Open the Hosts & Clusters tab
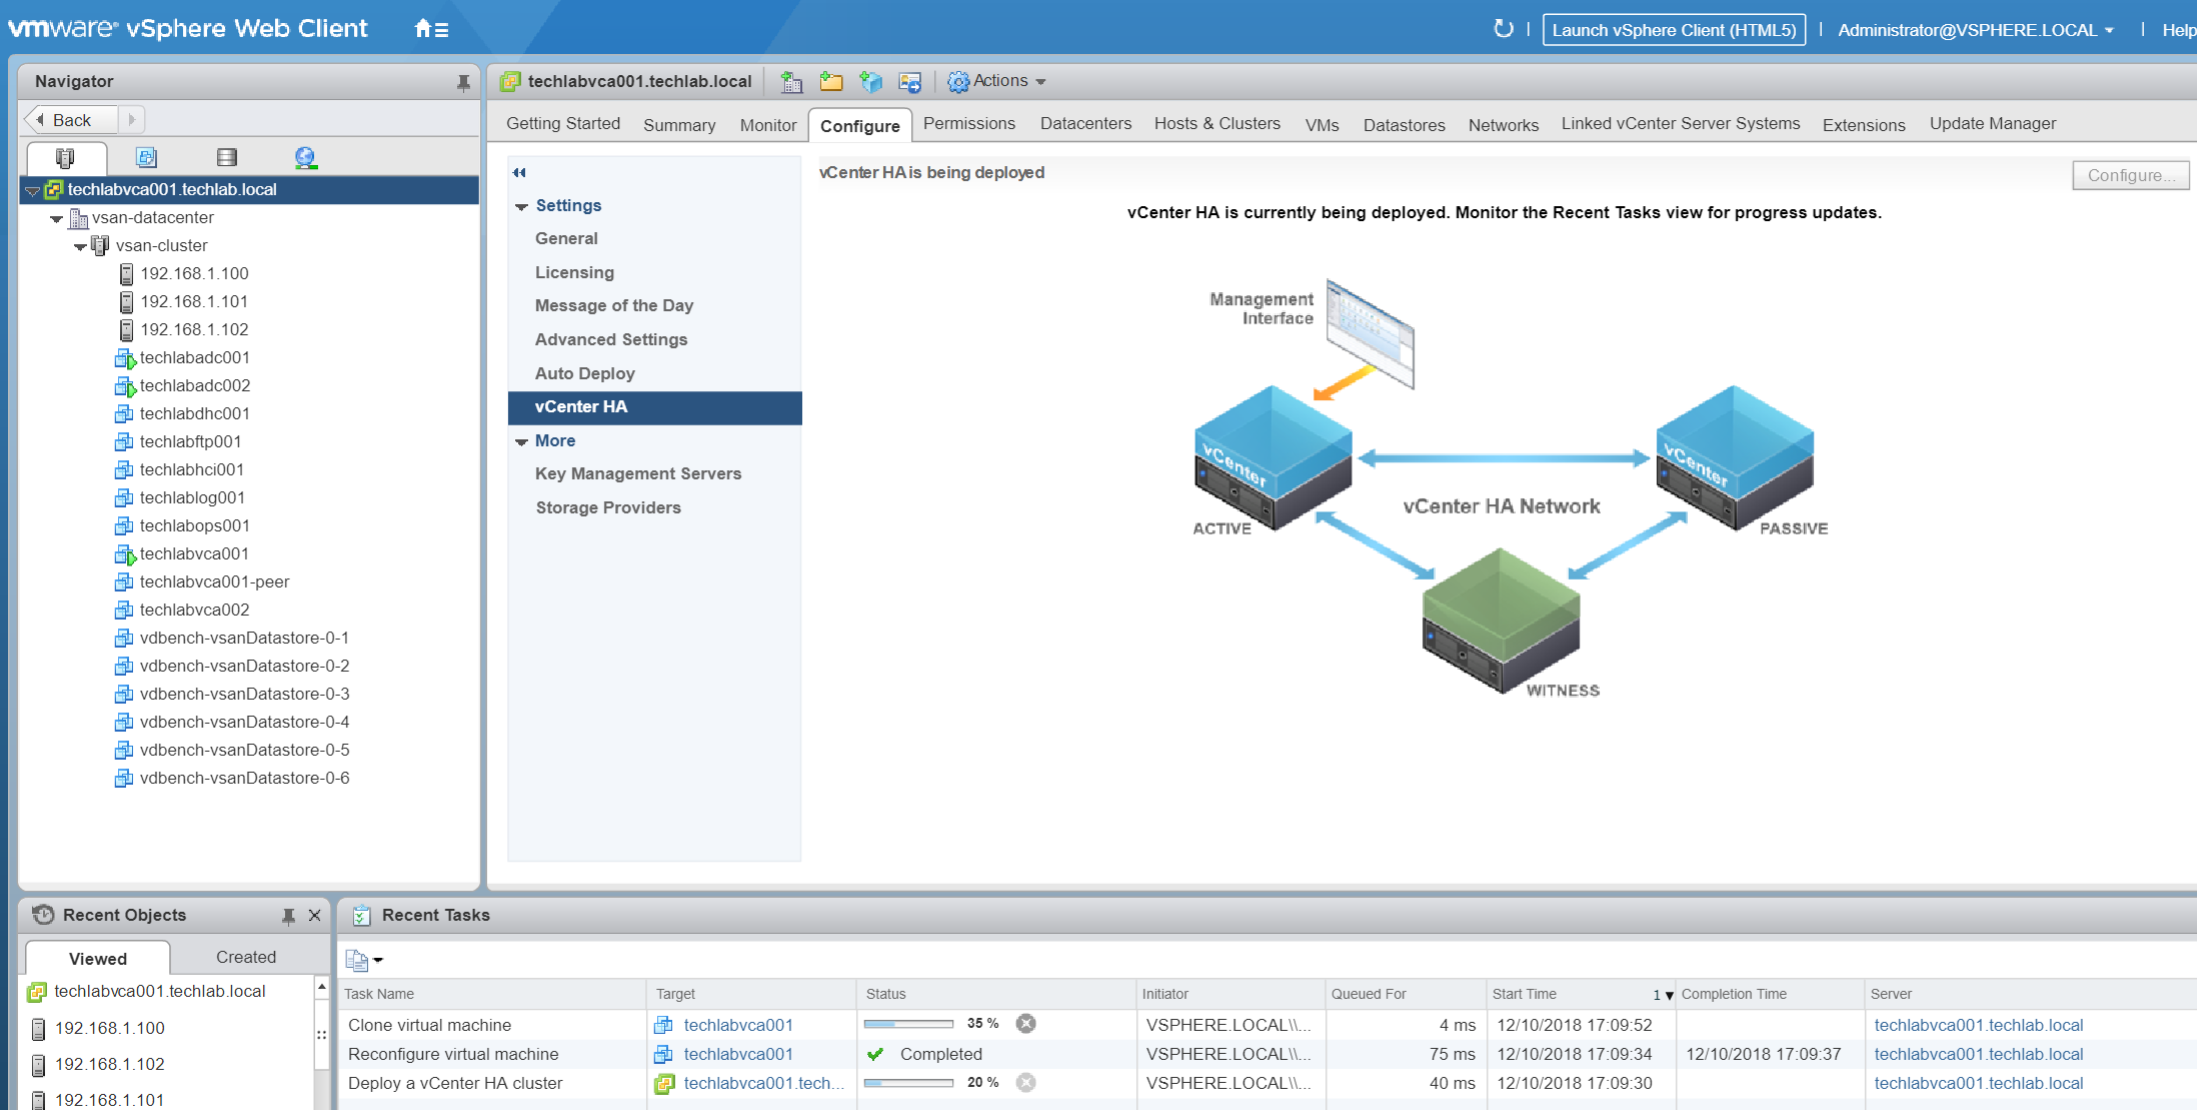Viewport: 2197px width, 1110px height. (1217, 123)
